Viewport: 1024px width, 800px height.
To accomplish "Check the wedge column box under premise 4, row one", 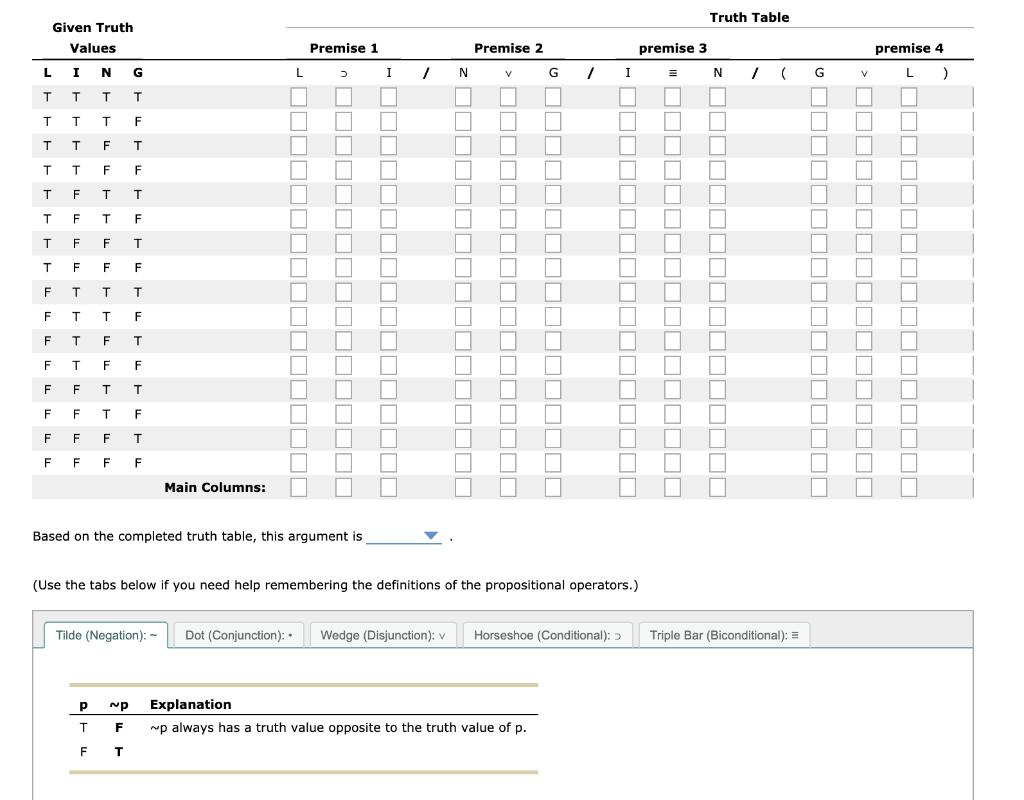I will pos(863,96).
